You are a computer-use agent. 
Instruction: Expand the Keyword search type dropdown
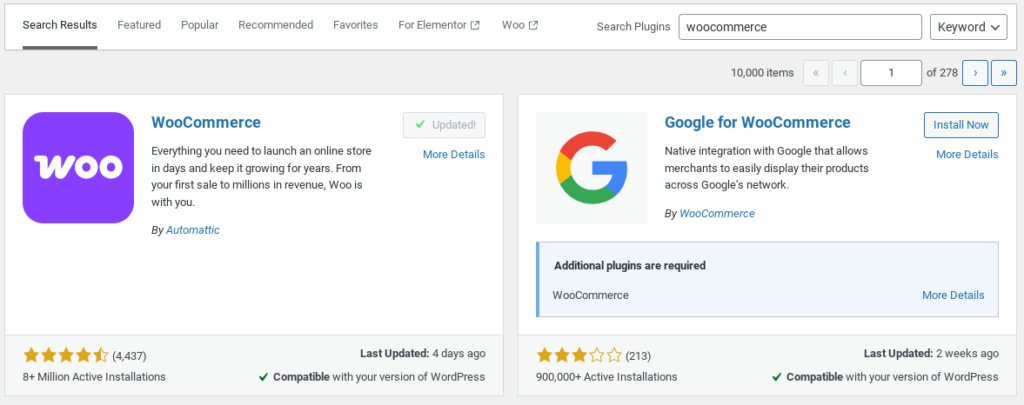point(968,27)
